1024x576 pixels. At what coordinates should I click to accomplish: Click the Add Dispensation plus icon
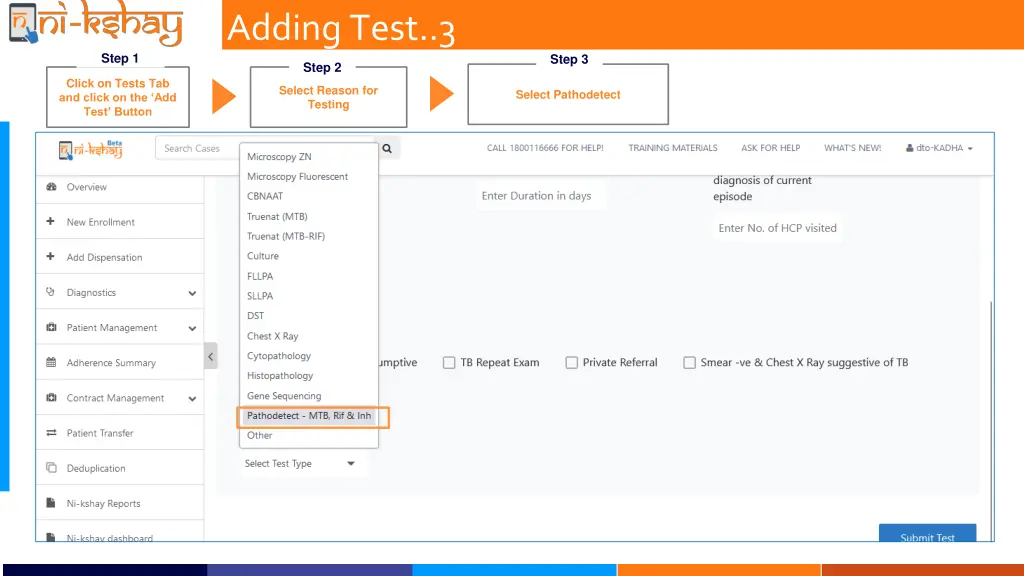point(50,257)
